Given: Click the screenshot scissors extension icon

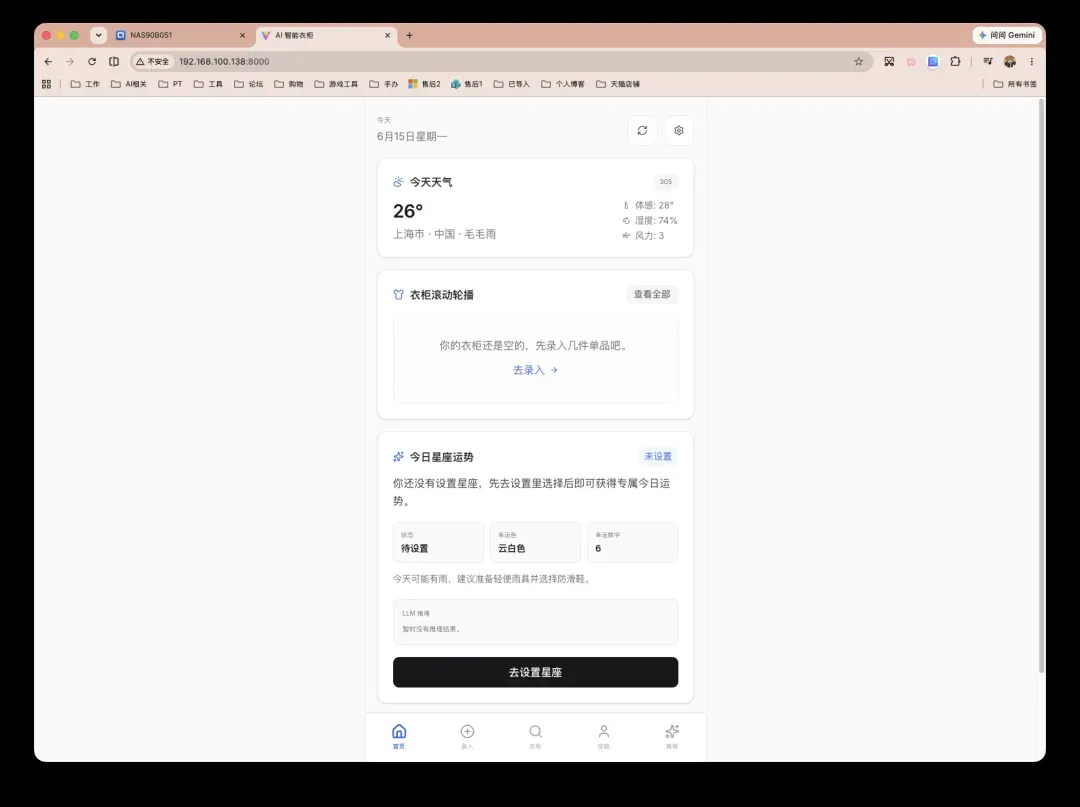Looking at the screenshot, I should [889, 61].
